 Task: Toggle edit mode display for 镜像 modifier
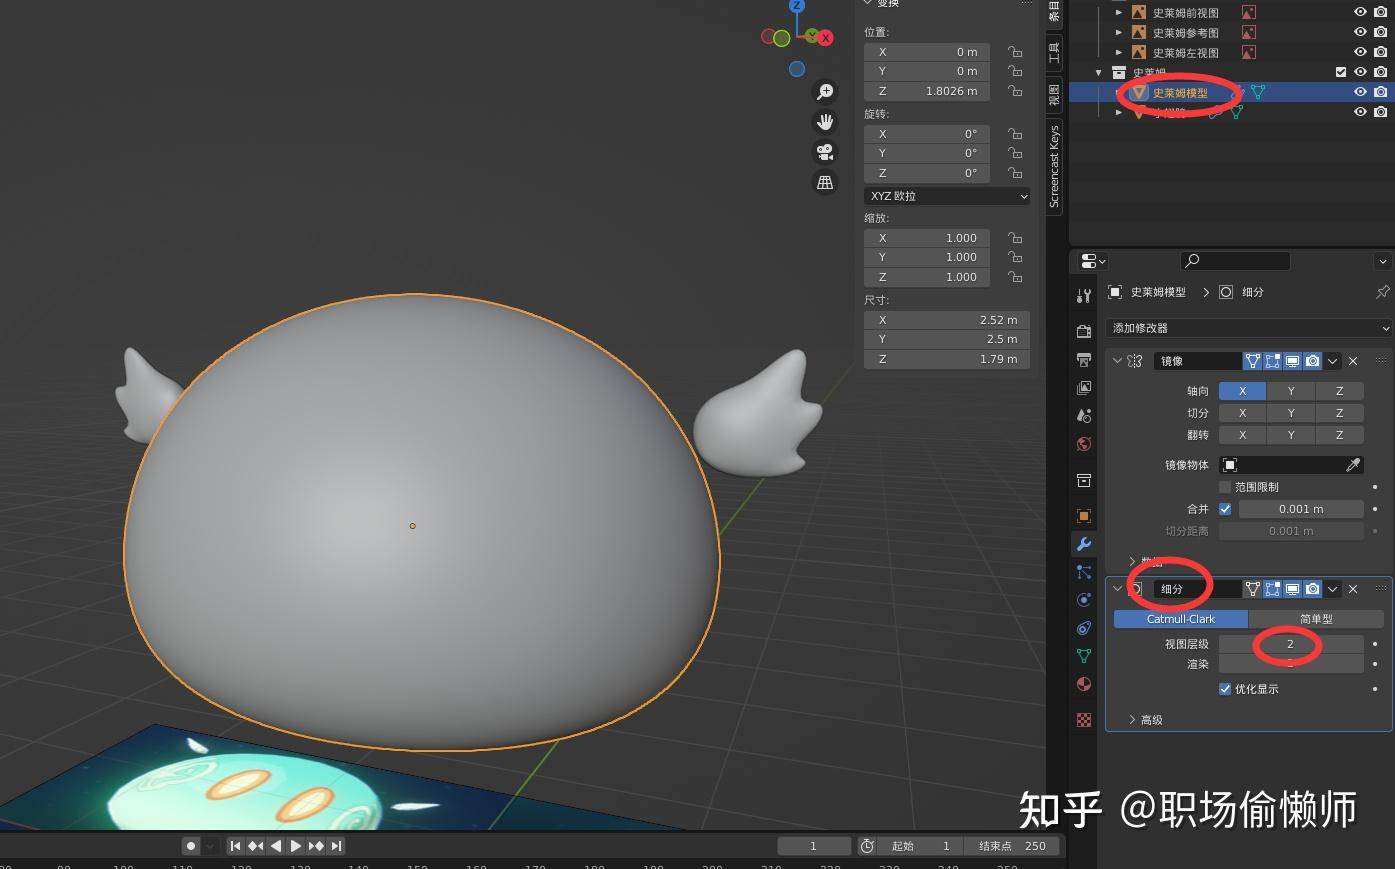(x=1272, y=361)
